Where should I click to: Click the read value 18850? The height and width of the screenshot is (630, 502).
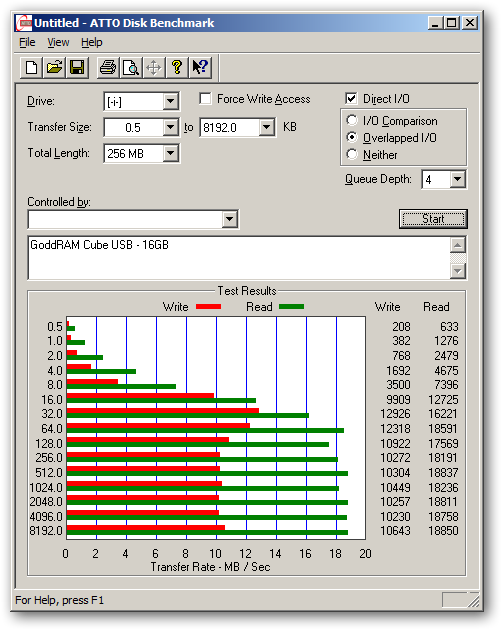pyautogui.click(x=443, y=531)
